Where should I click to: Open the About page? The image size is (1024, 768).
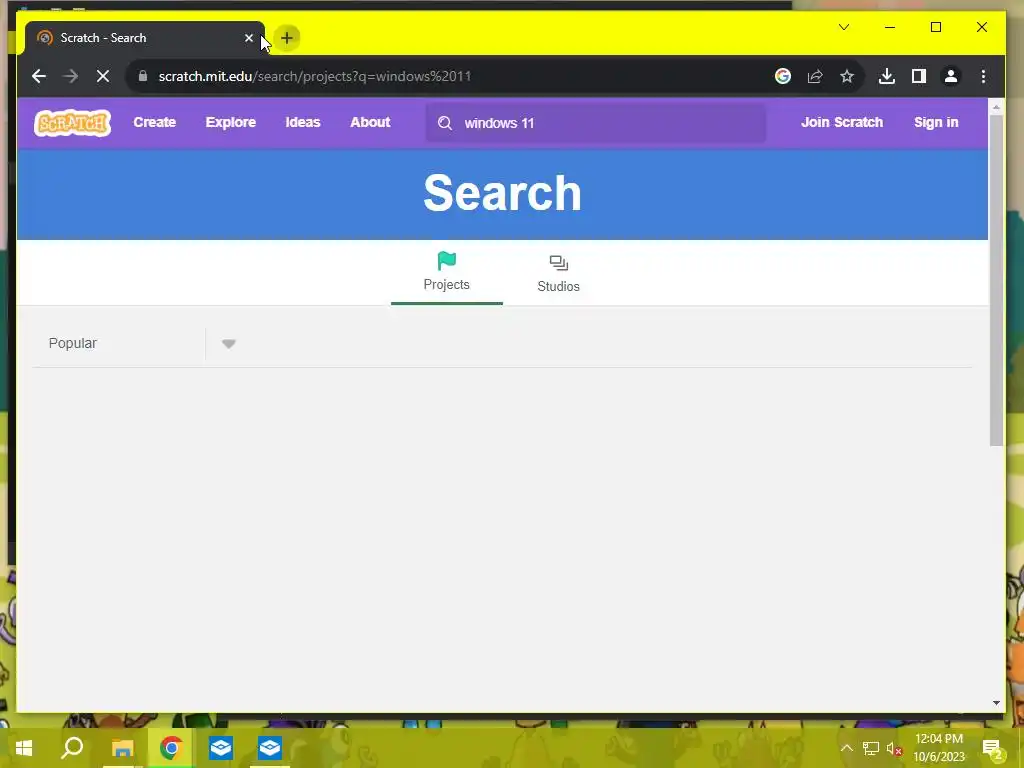pos(370,122)
